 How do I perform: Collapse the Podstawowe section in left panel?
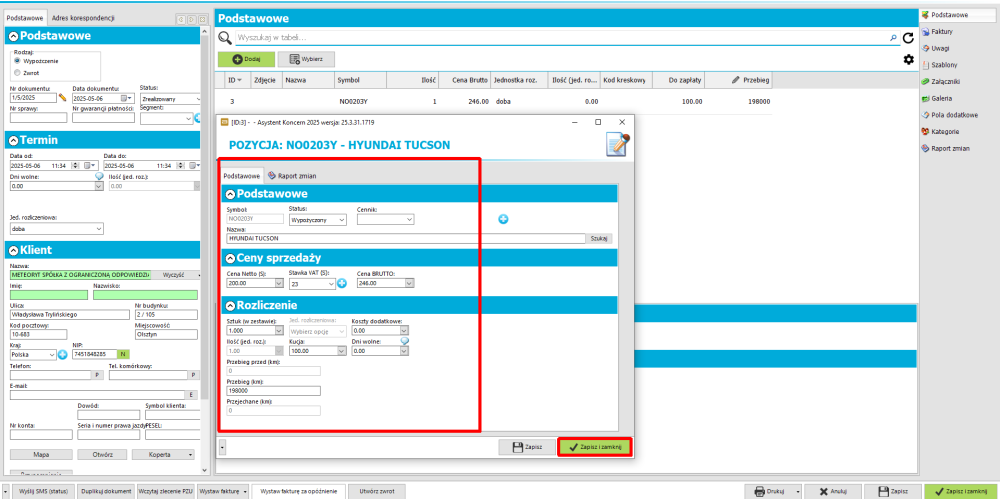tap(13, 36)
